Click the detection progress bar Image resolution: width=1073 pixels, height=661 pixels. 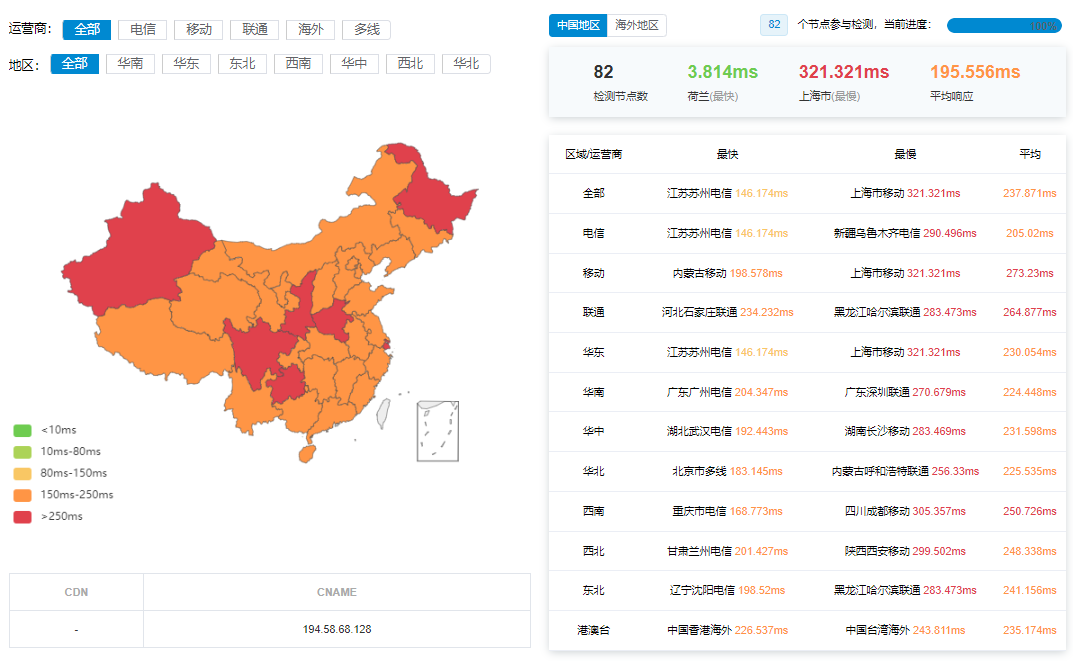click(1003, 25)
